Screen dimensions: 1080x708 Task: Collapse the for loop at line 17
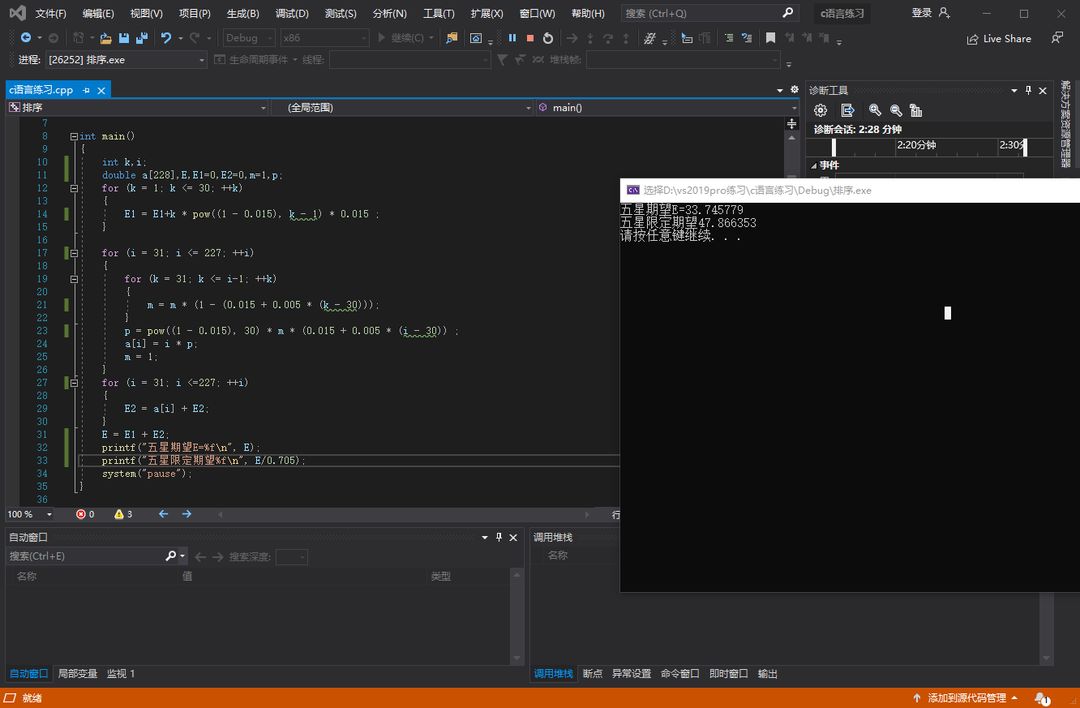[x=74, y=253]
